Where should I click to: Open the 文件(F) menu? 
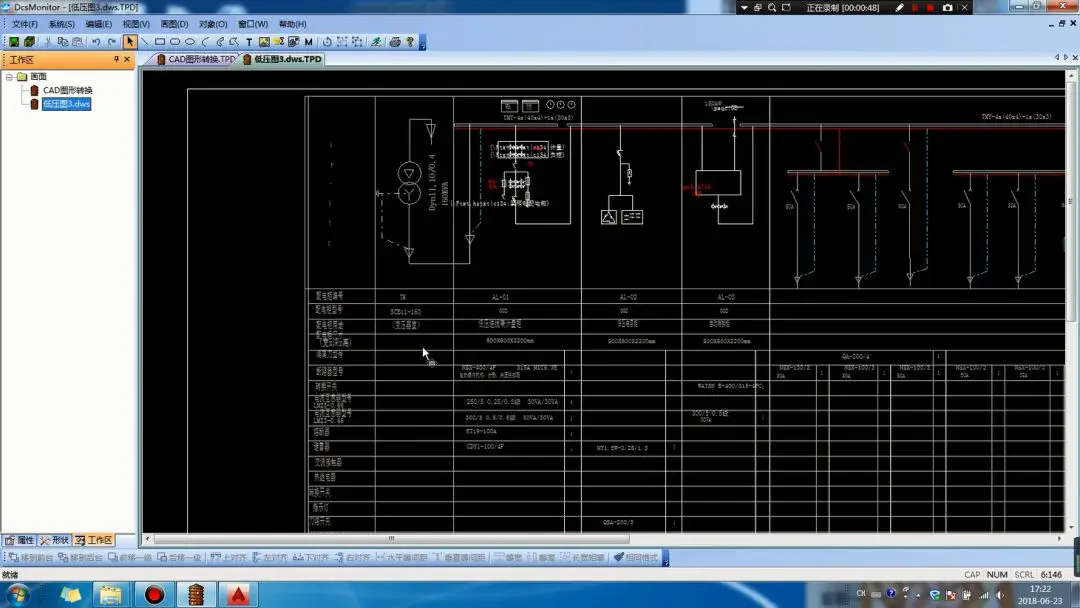pos(24,24)
